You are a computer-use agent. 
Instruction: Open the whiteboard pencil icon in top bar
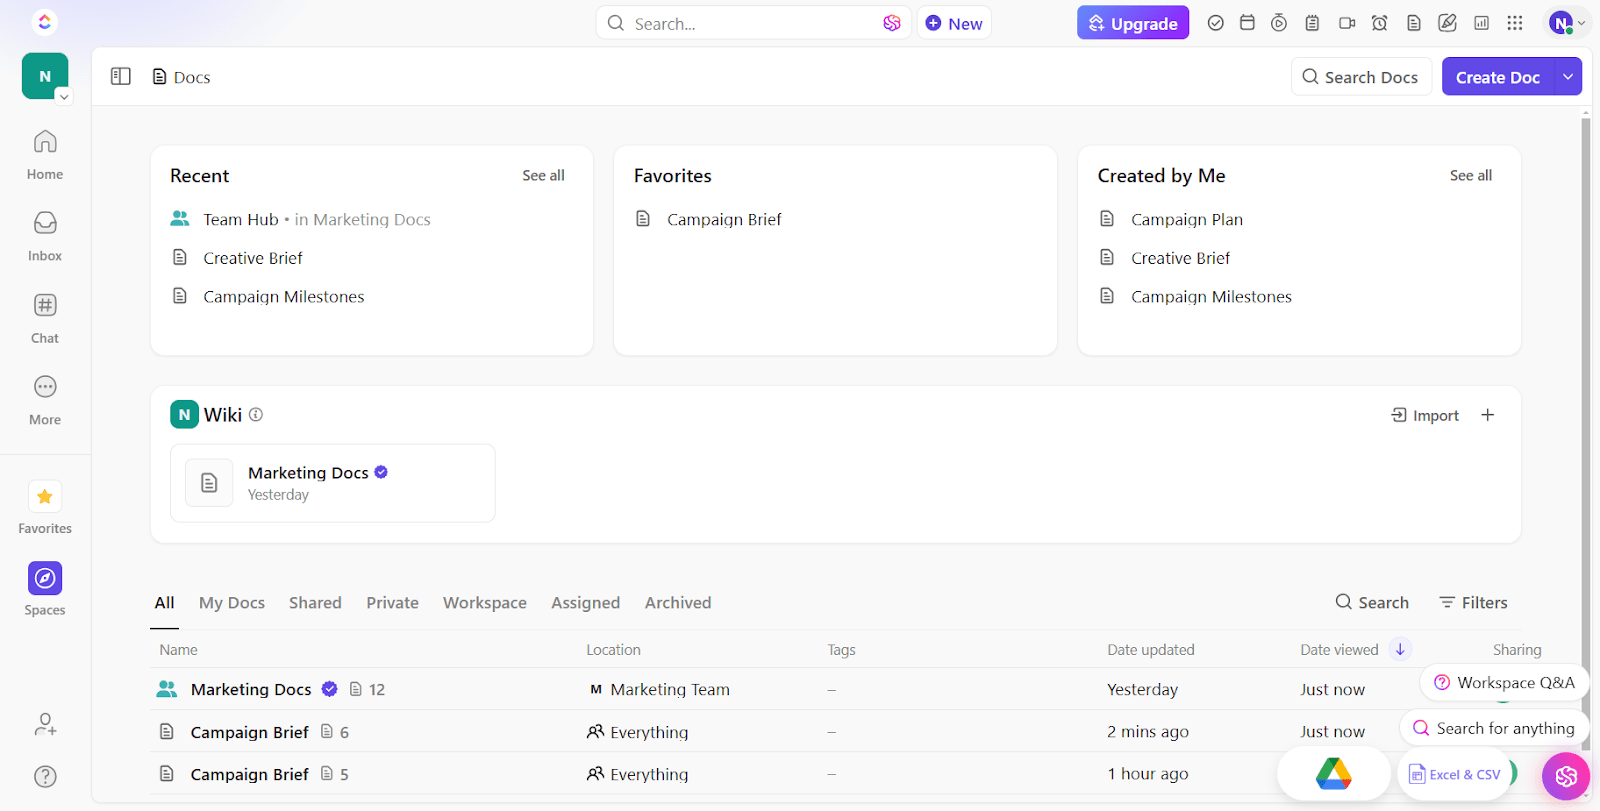click(1447, 23)
